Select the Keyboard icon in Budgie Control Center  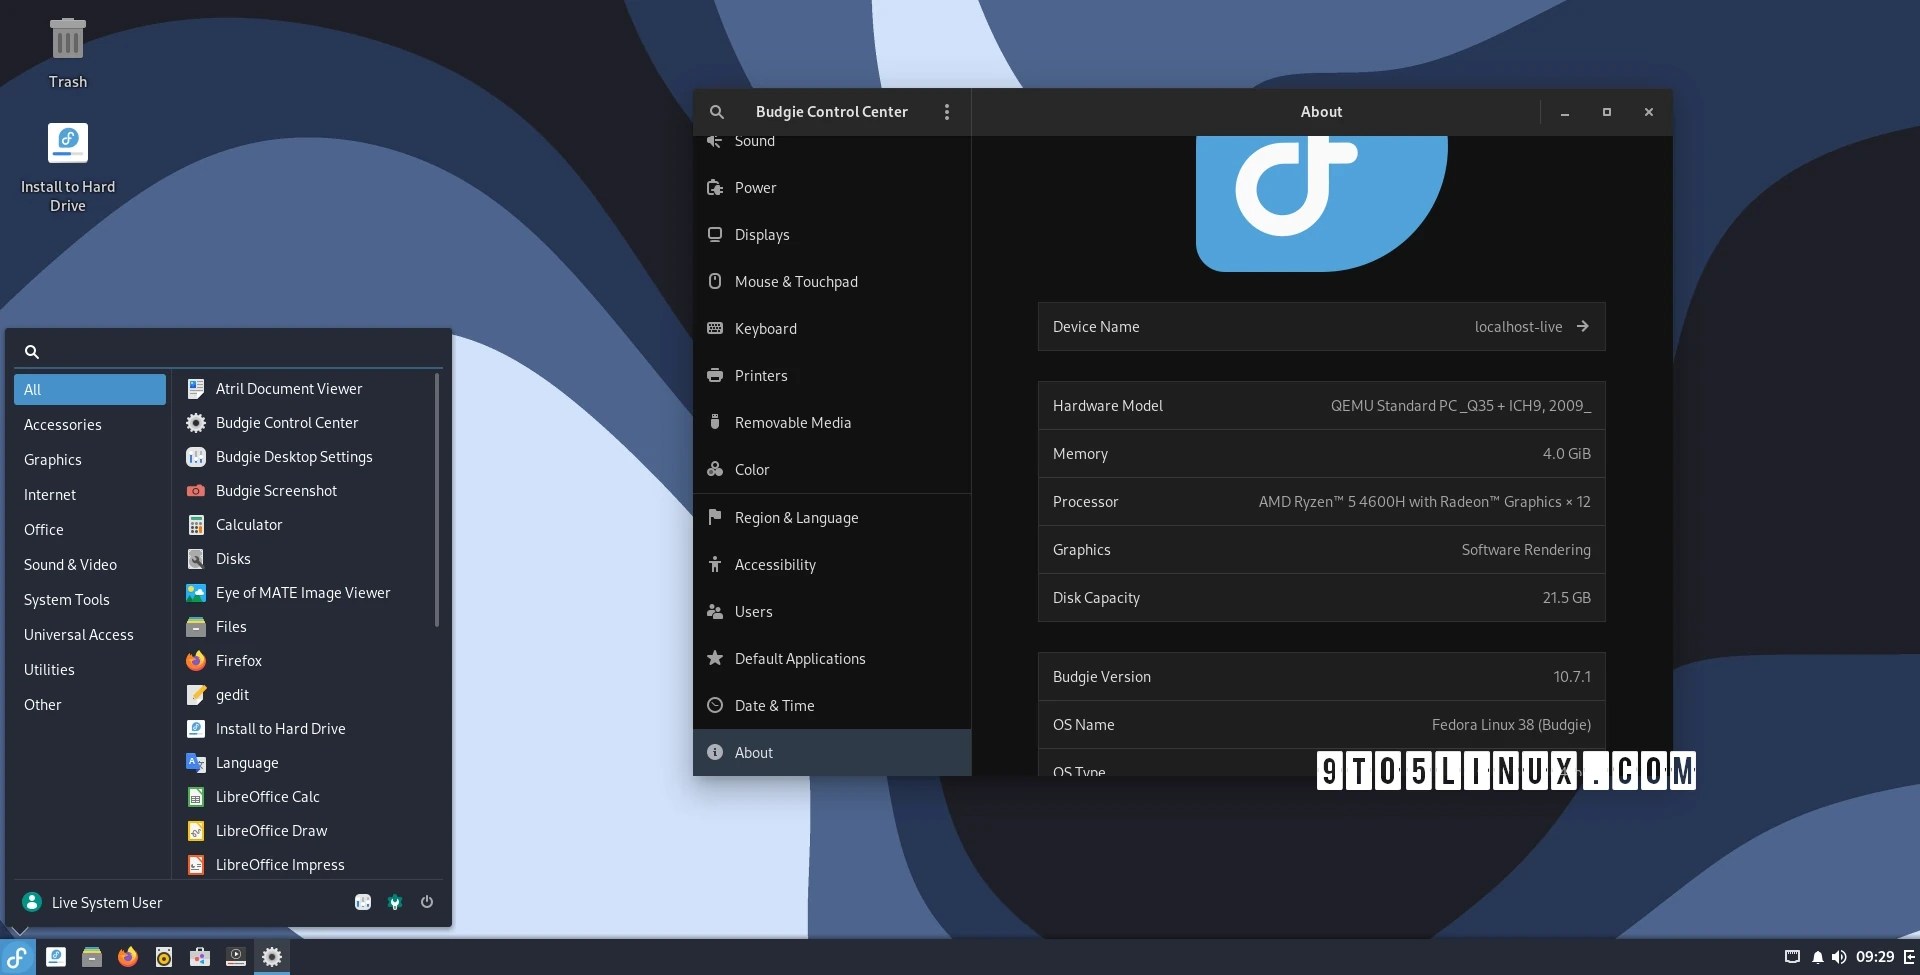pyautogui.click(x=714, y=328)
